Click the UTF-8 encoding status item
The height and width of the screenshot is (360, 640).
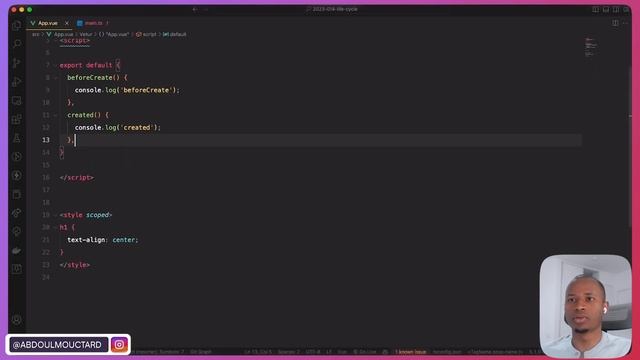[313, 352]
